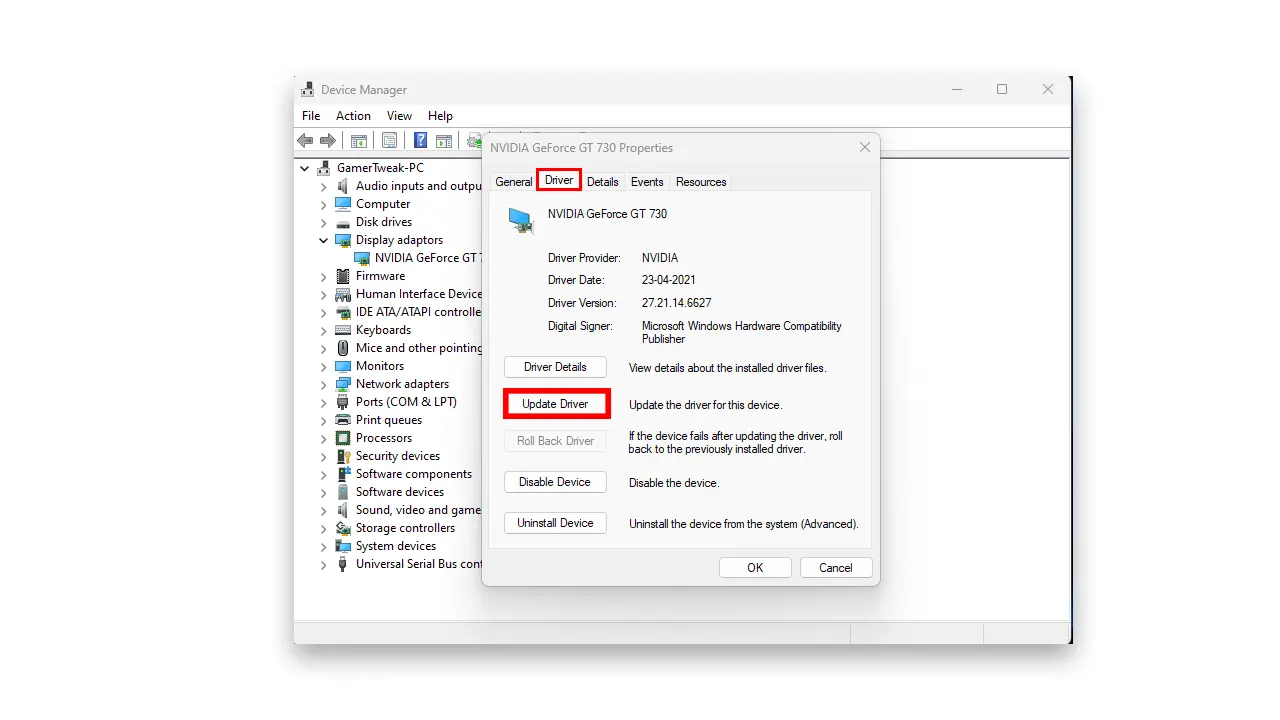Click the chip icon beside Firmware

(x=343, y=276)
